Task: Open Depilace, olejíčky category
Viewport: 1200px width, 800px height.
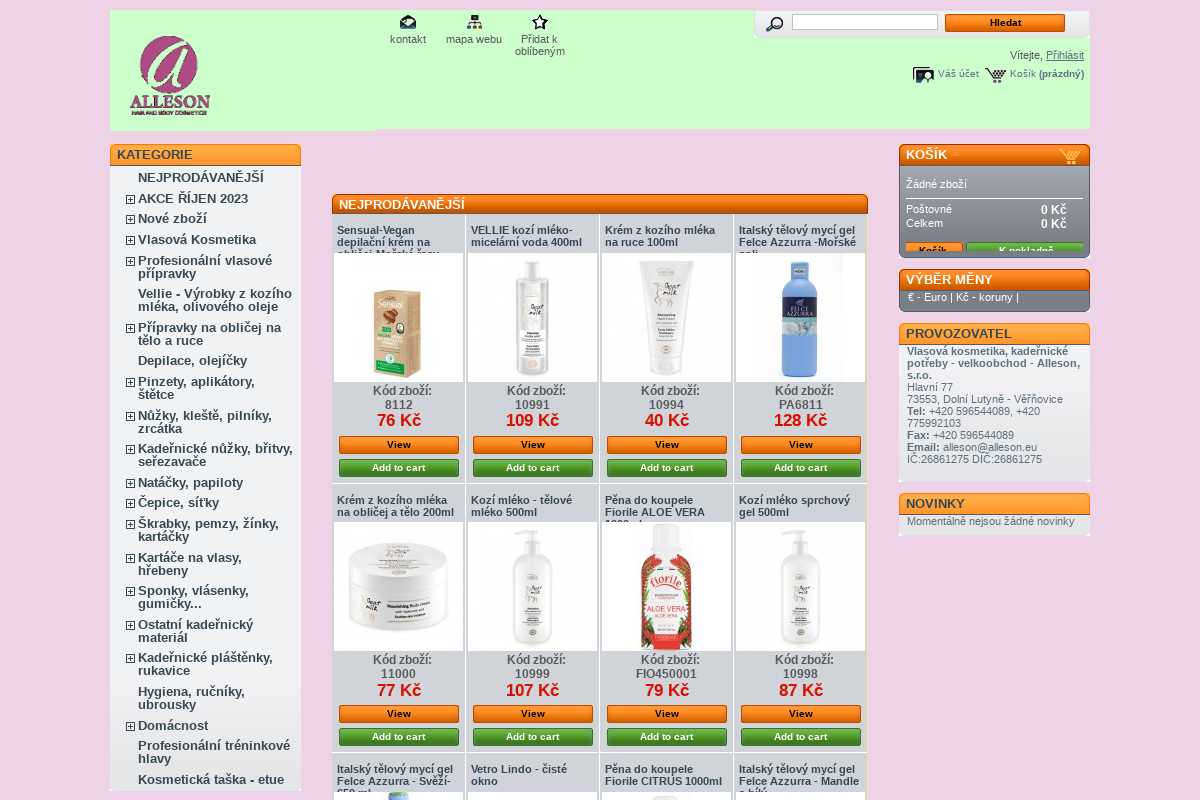Action: (x=192, y=361)
